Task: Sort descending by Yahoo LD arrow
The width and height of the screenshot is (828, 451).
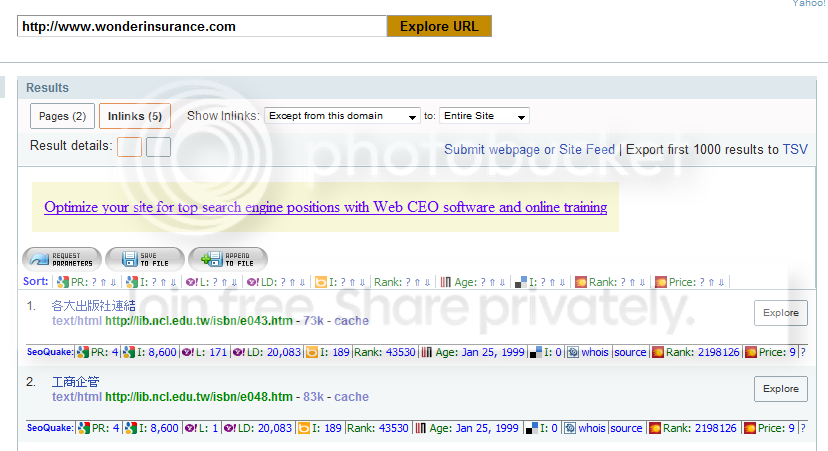Action: [302, 283]
